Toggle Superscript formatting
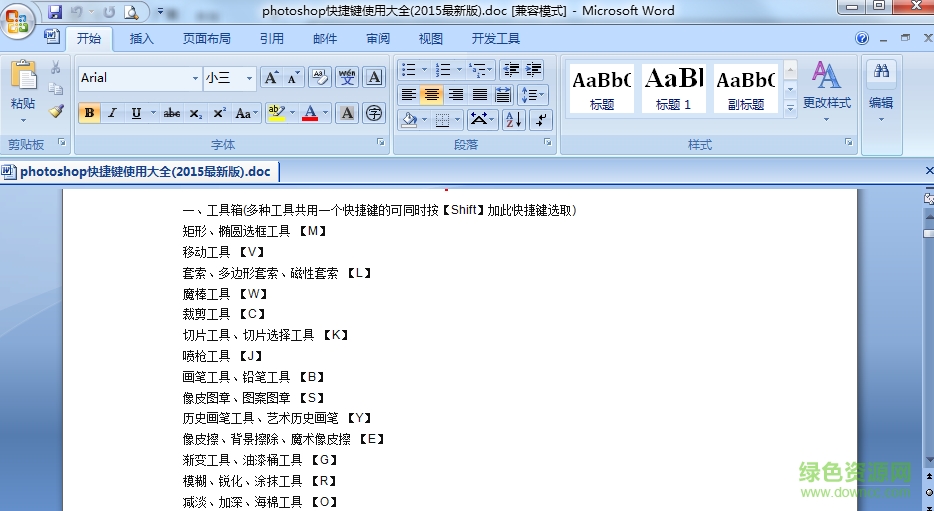This screenshot has height=511, width=934. (219, 113)
